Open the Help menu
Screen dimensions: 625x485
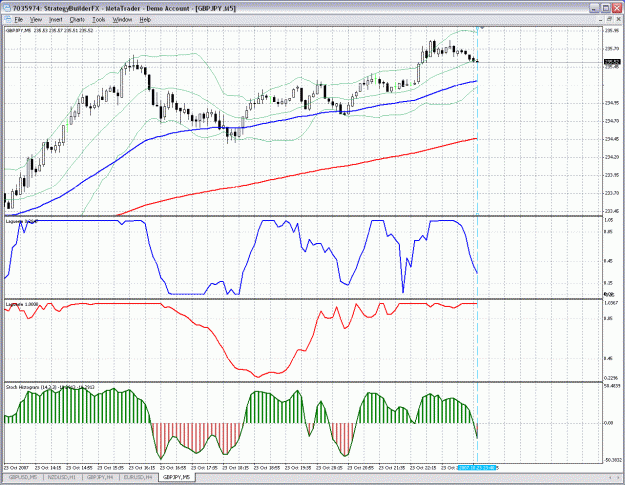point(145,20)
